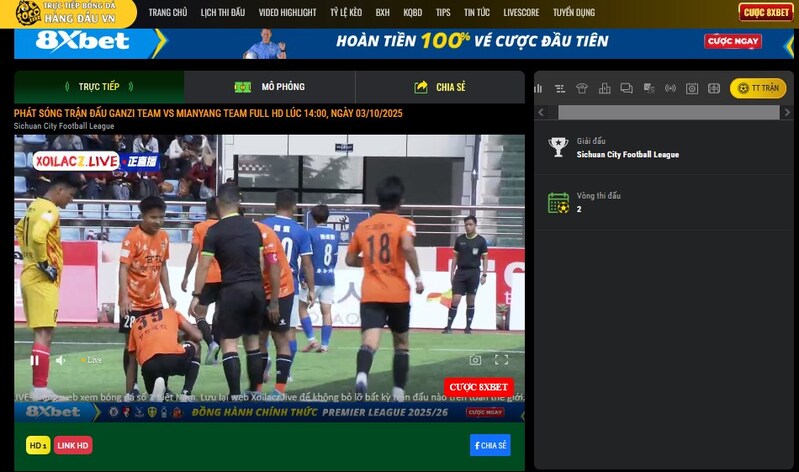Toggle fullscreen mode on the video
The width and height of the screenshot is (799, 472).
(502, 360)
